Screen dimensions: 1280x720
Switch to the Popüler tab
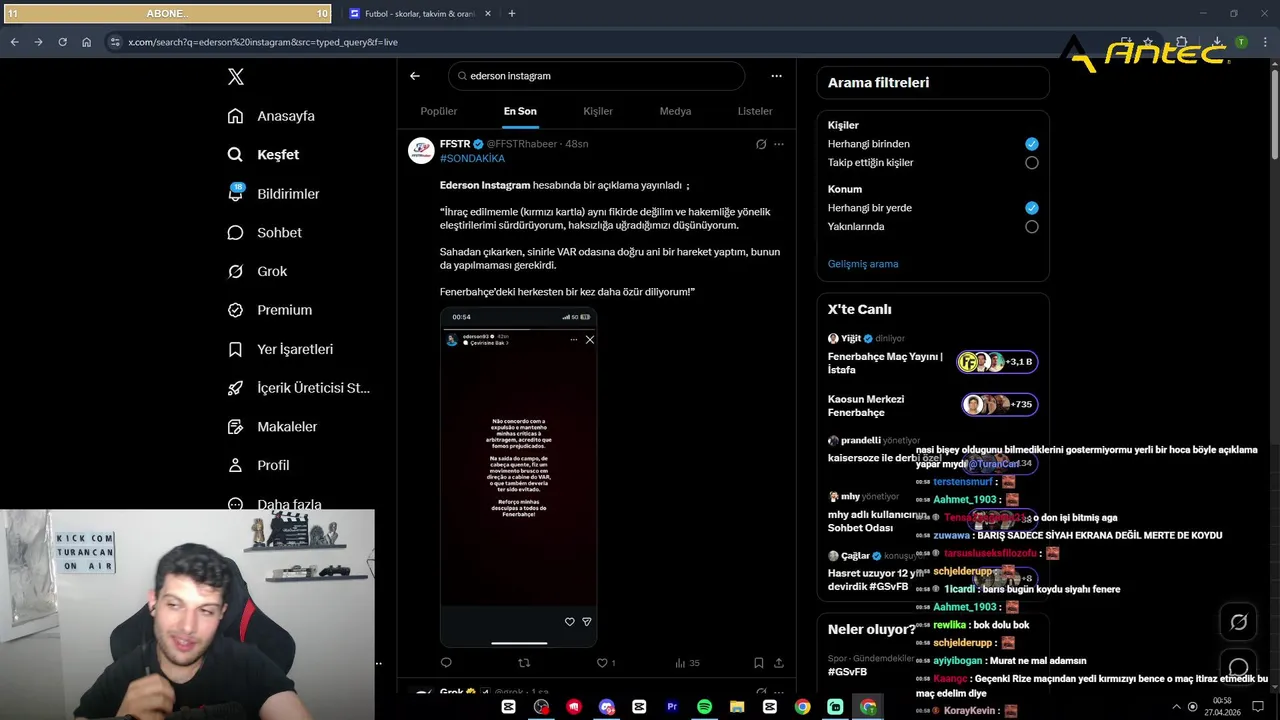439,111
